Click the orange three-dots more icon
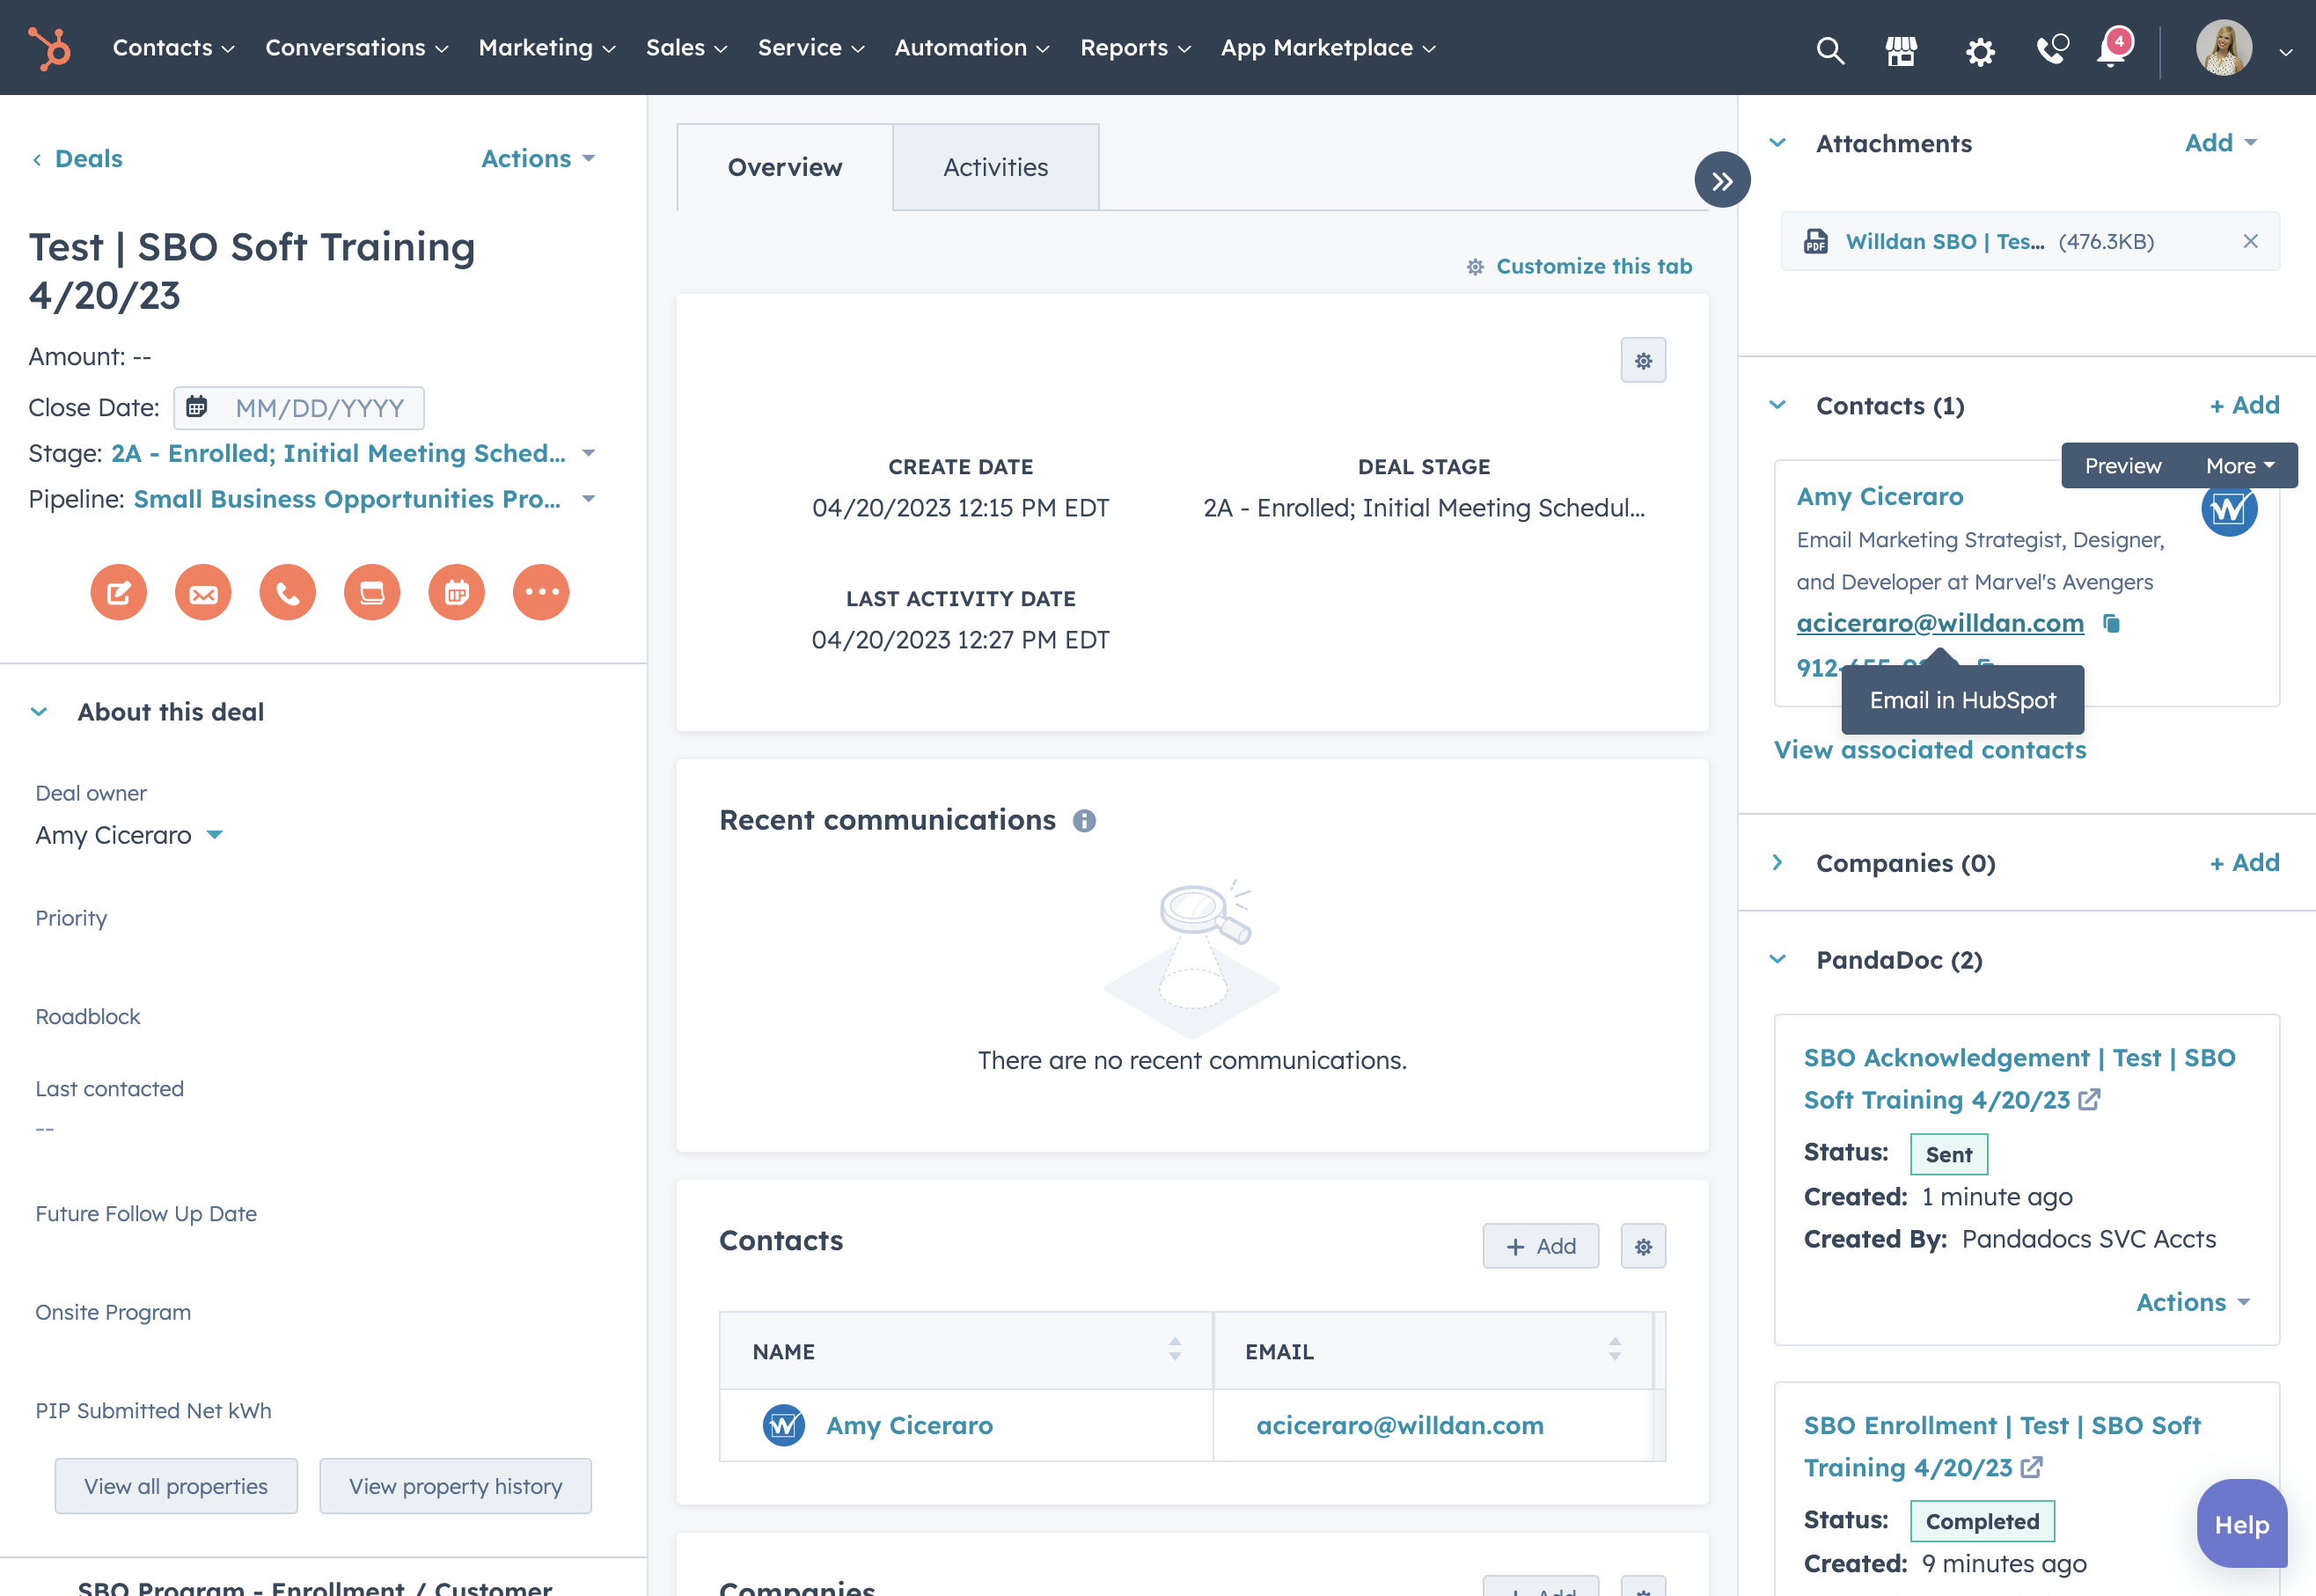Image resolution: width=2316 pixels, height=1596 pixels. click(x=541, y=592)
